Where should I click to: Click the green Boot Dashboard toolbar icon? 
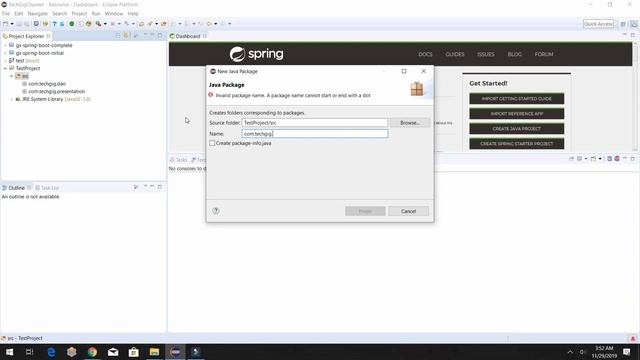click(71, 24)
